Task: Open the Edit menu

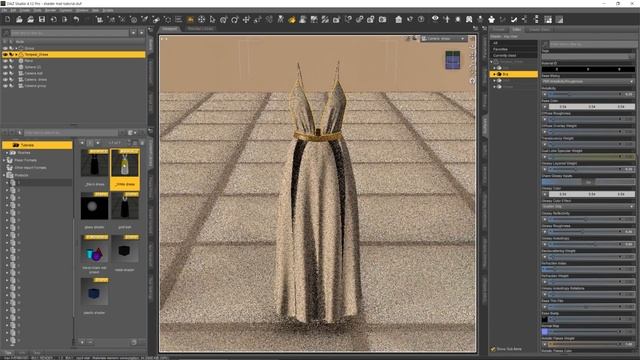Action: point(13,10)
